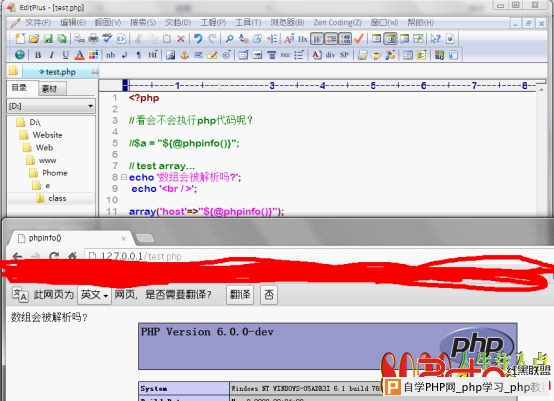Select the Website folder in tree
Viewport: 554px width, 401px height.
point(47,135)
